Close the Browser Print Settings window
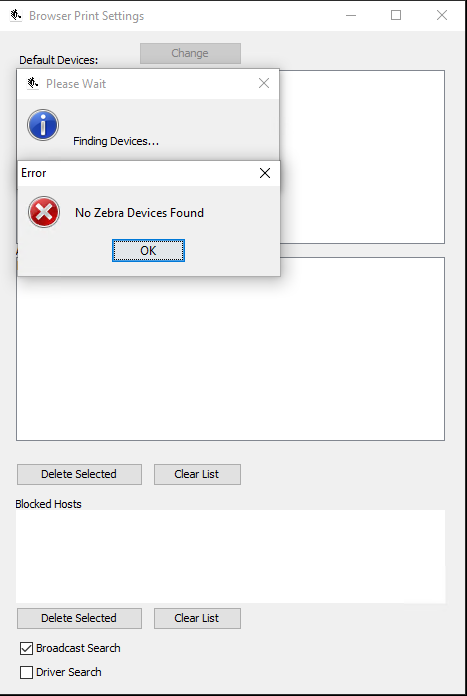Screen dimensions: 467x696 [442, 16]
